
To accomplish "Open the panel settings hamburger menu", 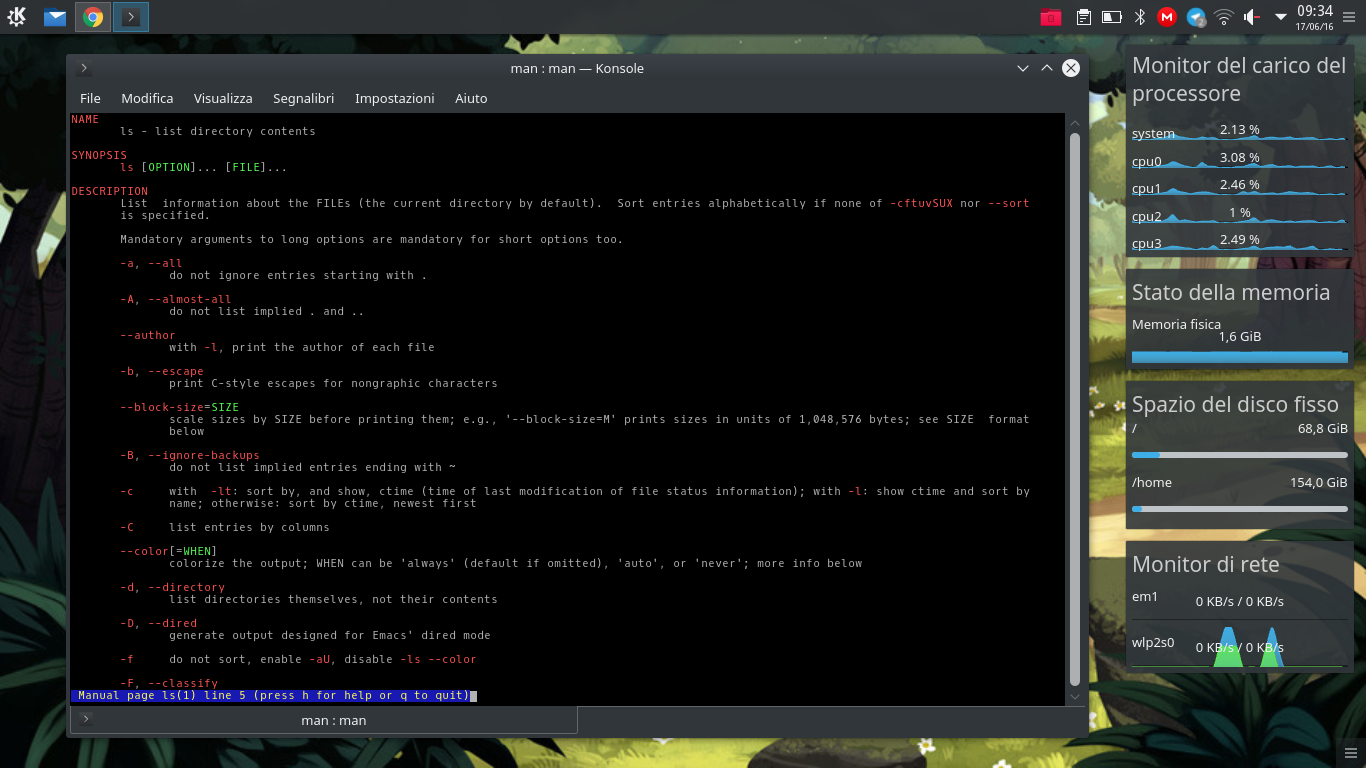I will coord(1349,17).
